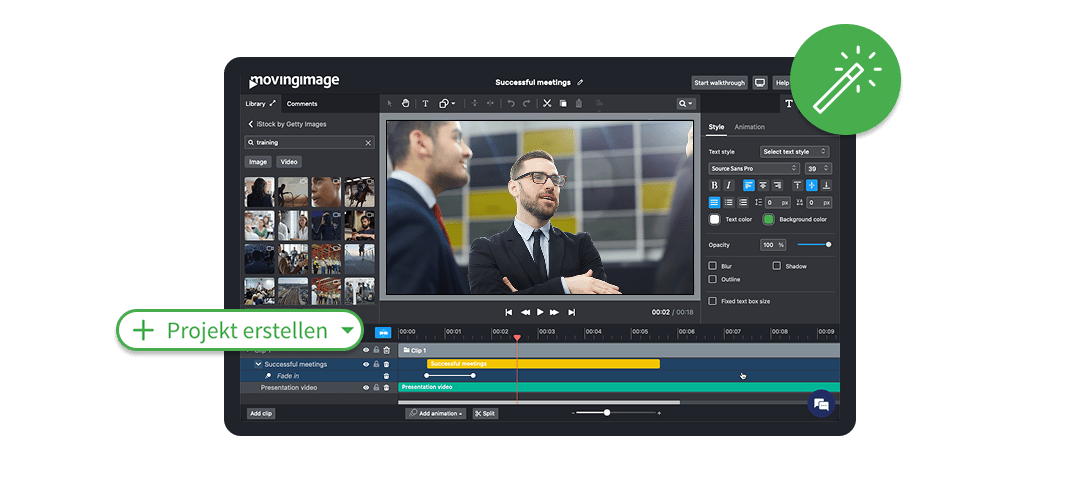Cut the selected element

click(547, 103)
